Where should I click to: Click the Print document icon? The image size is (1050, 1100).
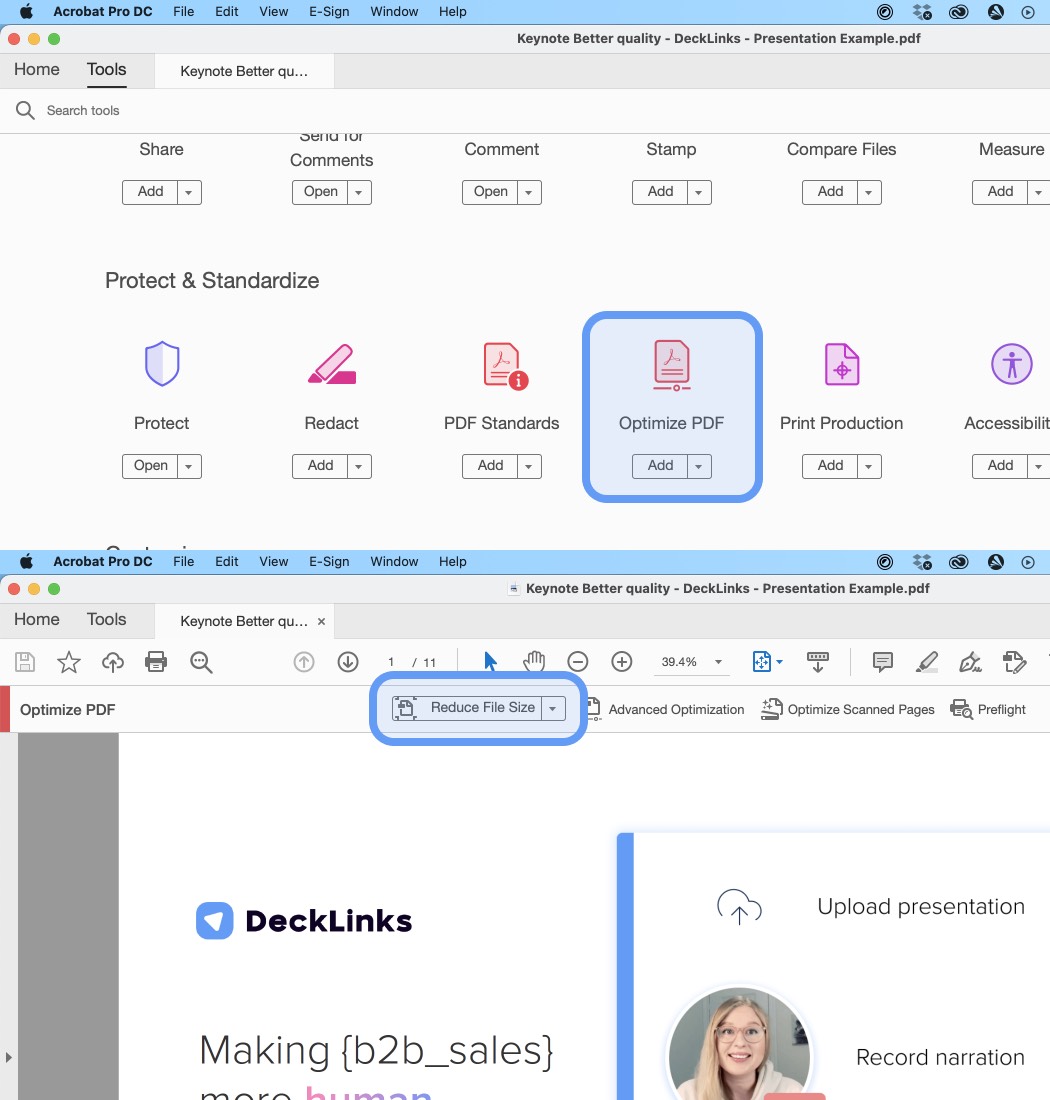[156, 661]
